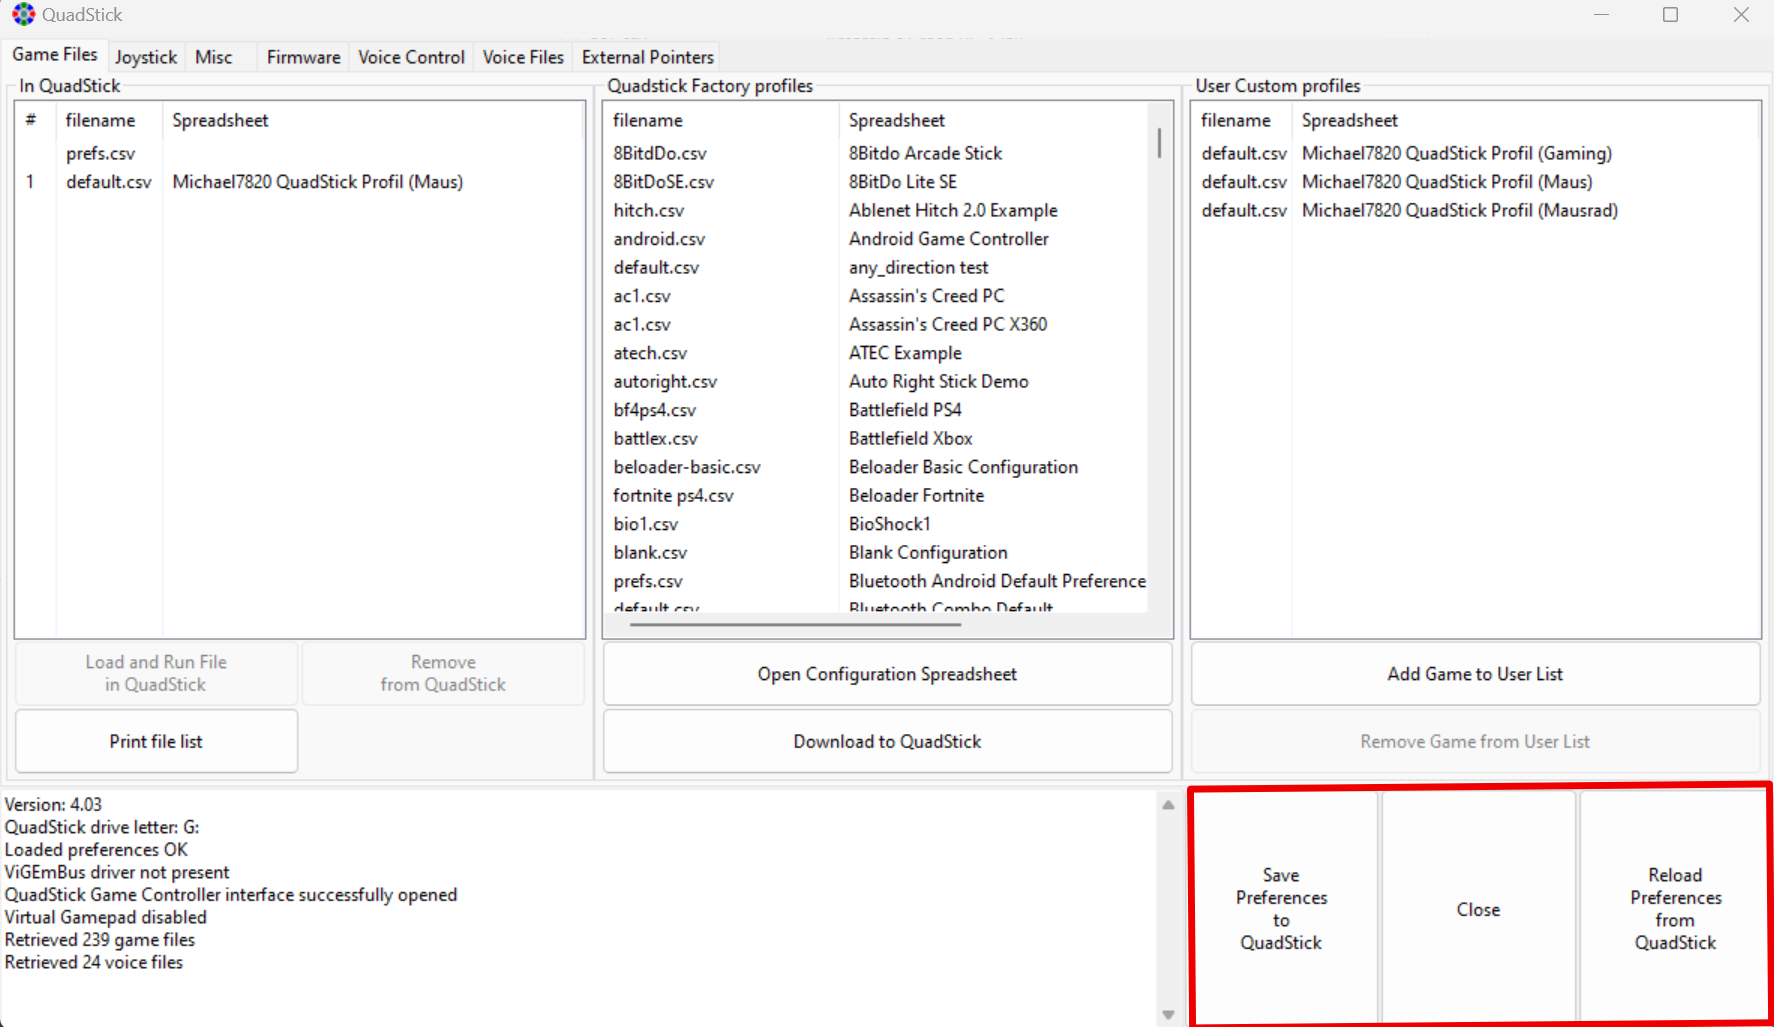The height and width of the screenshot is (1027, 1774).
Task: Open the Voice Control tab
Action: (x=411, y=57)
